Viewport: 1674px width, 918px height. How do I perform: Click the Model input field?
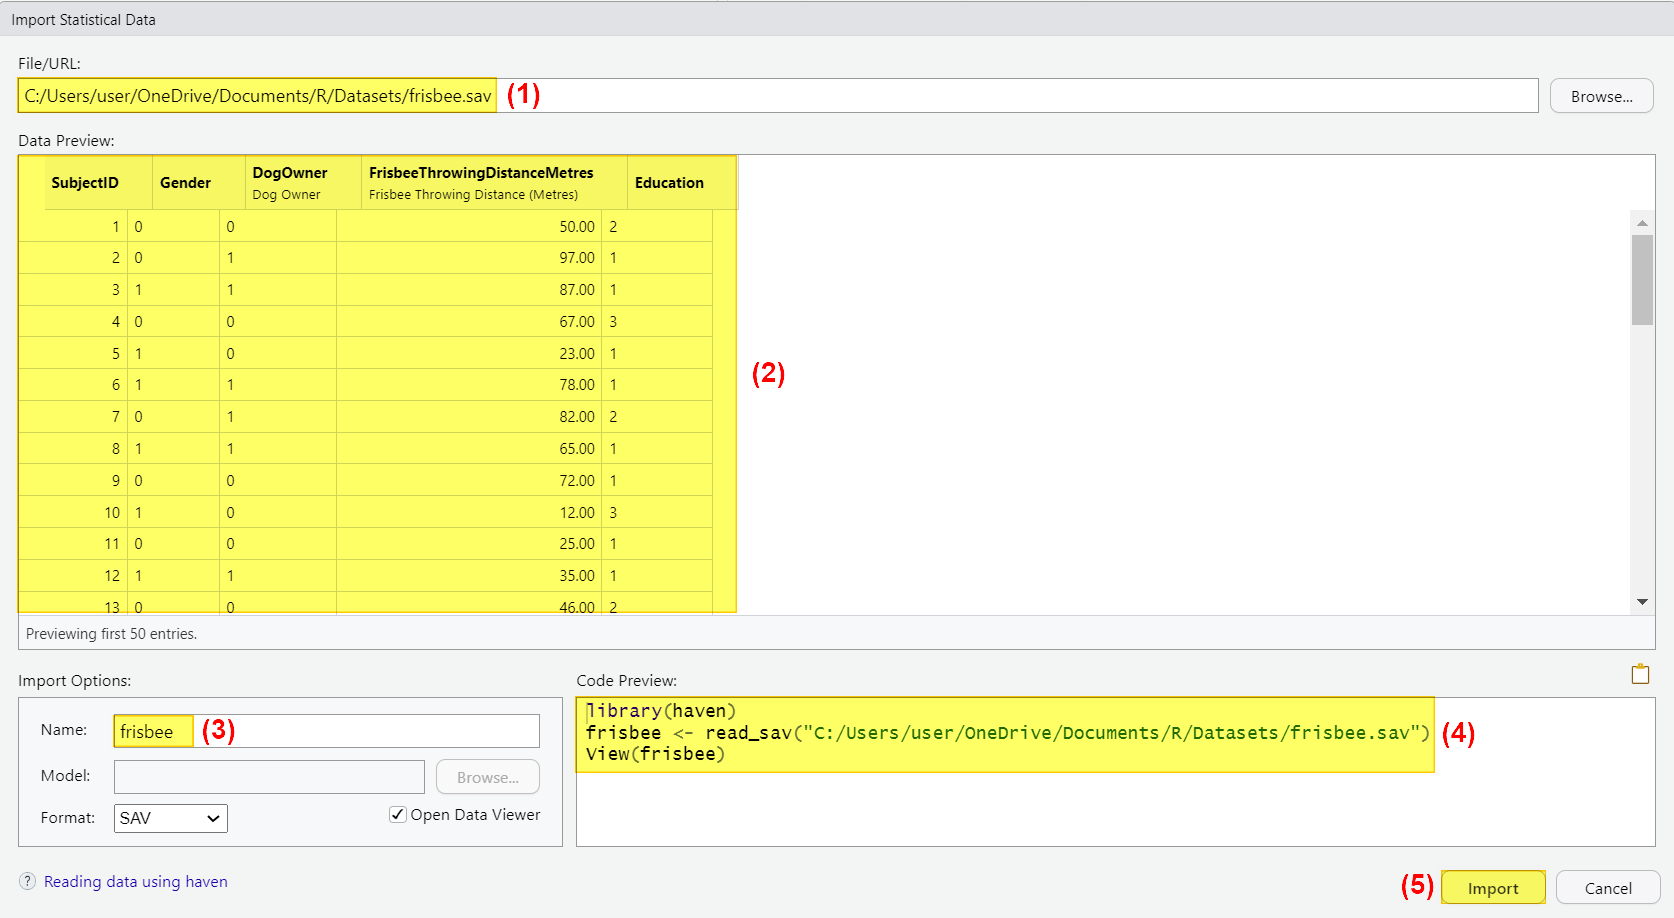pyautogui.click(x=269, y=777)
